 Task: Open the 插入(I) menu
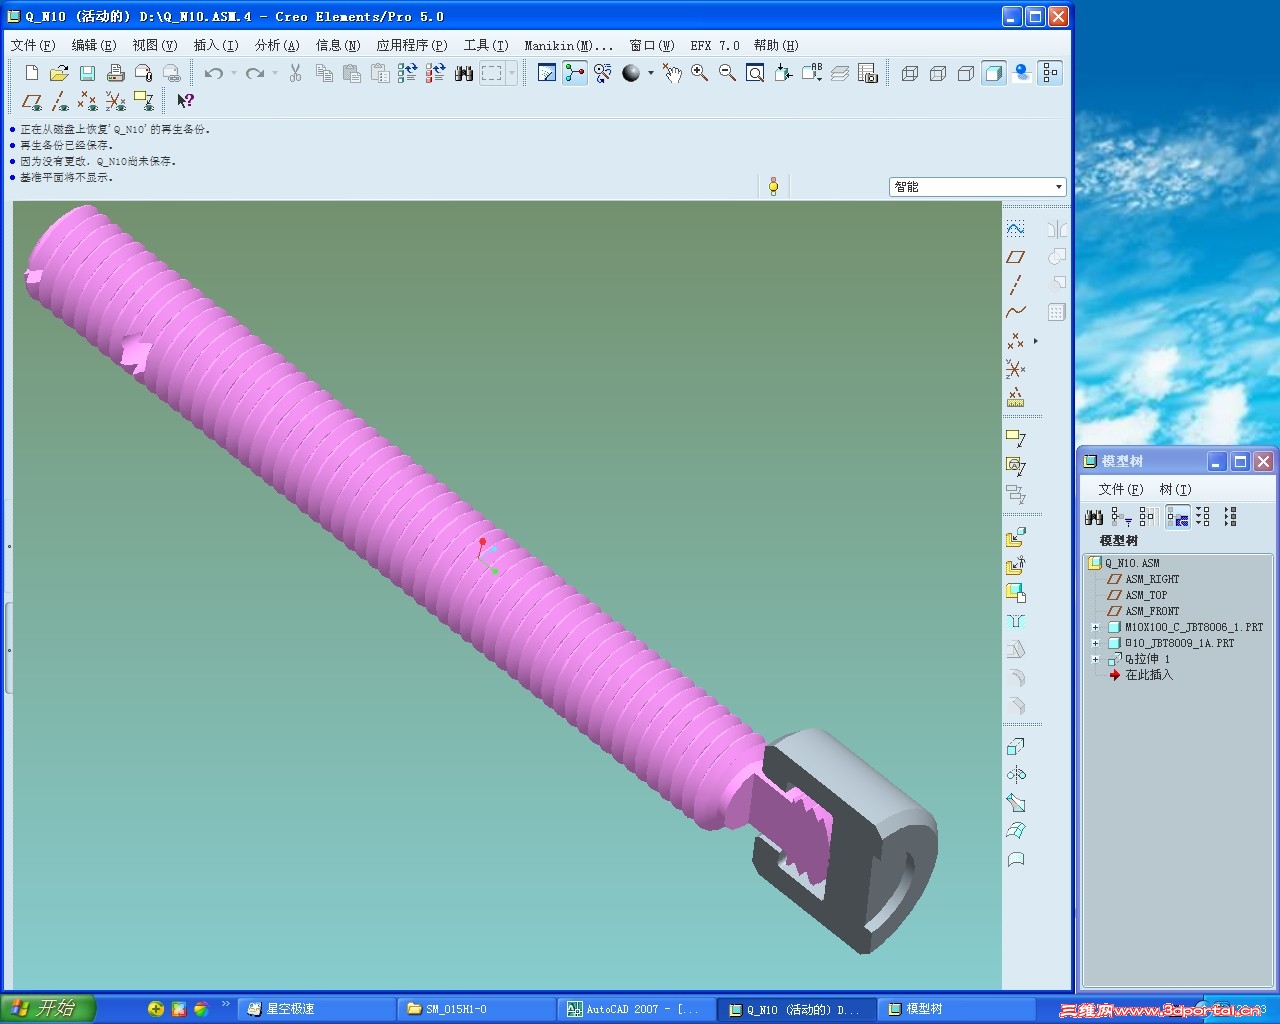click(x=216, y=45)
